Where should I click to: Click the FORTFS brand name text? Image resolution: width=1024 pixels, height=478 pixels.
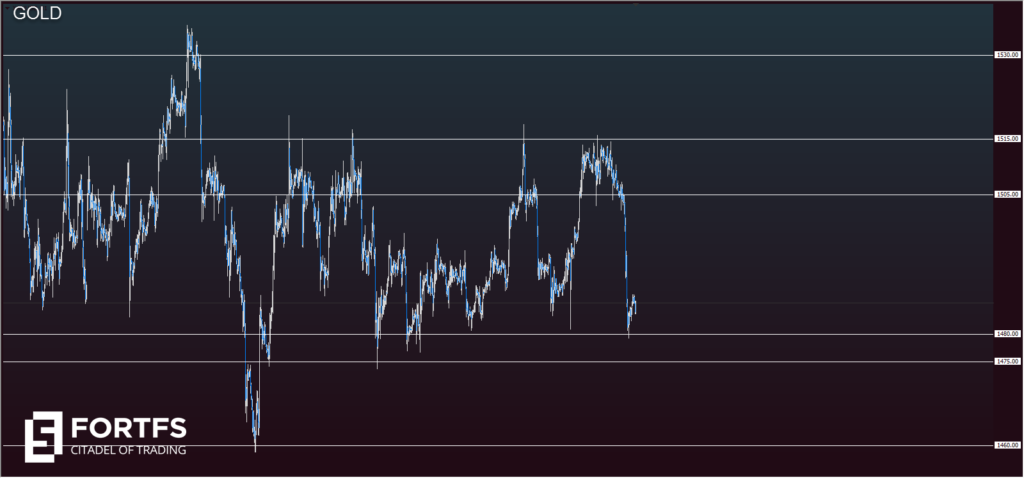[x=128, y=429]
